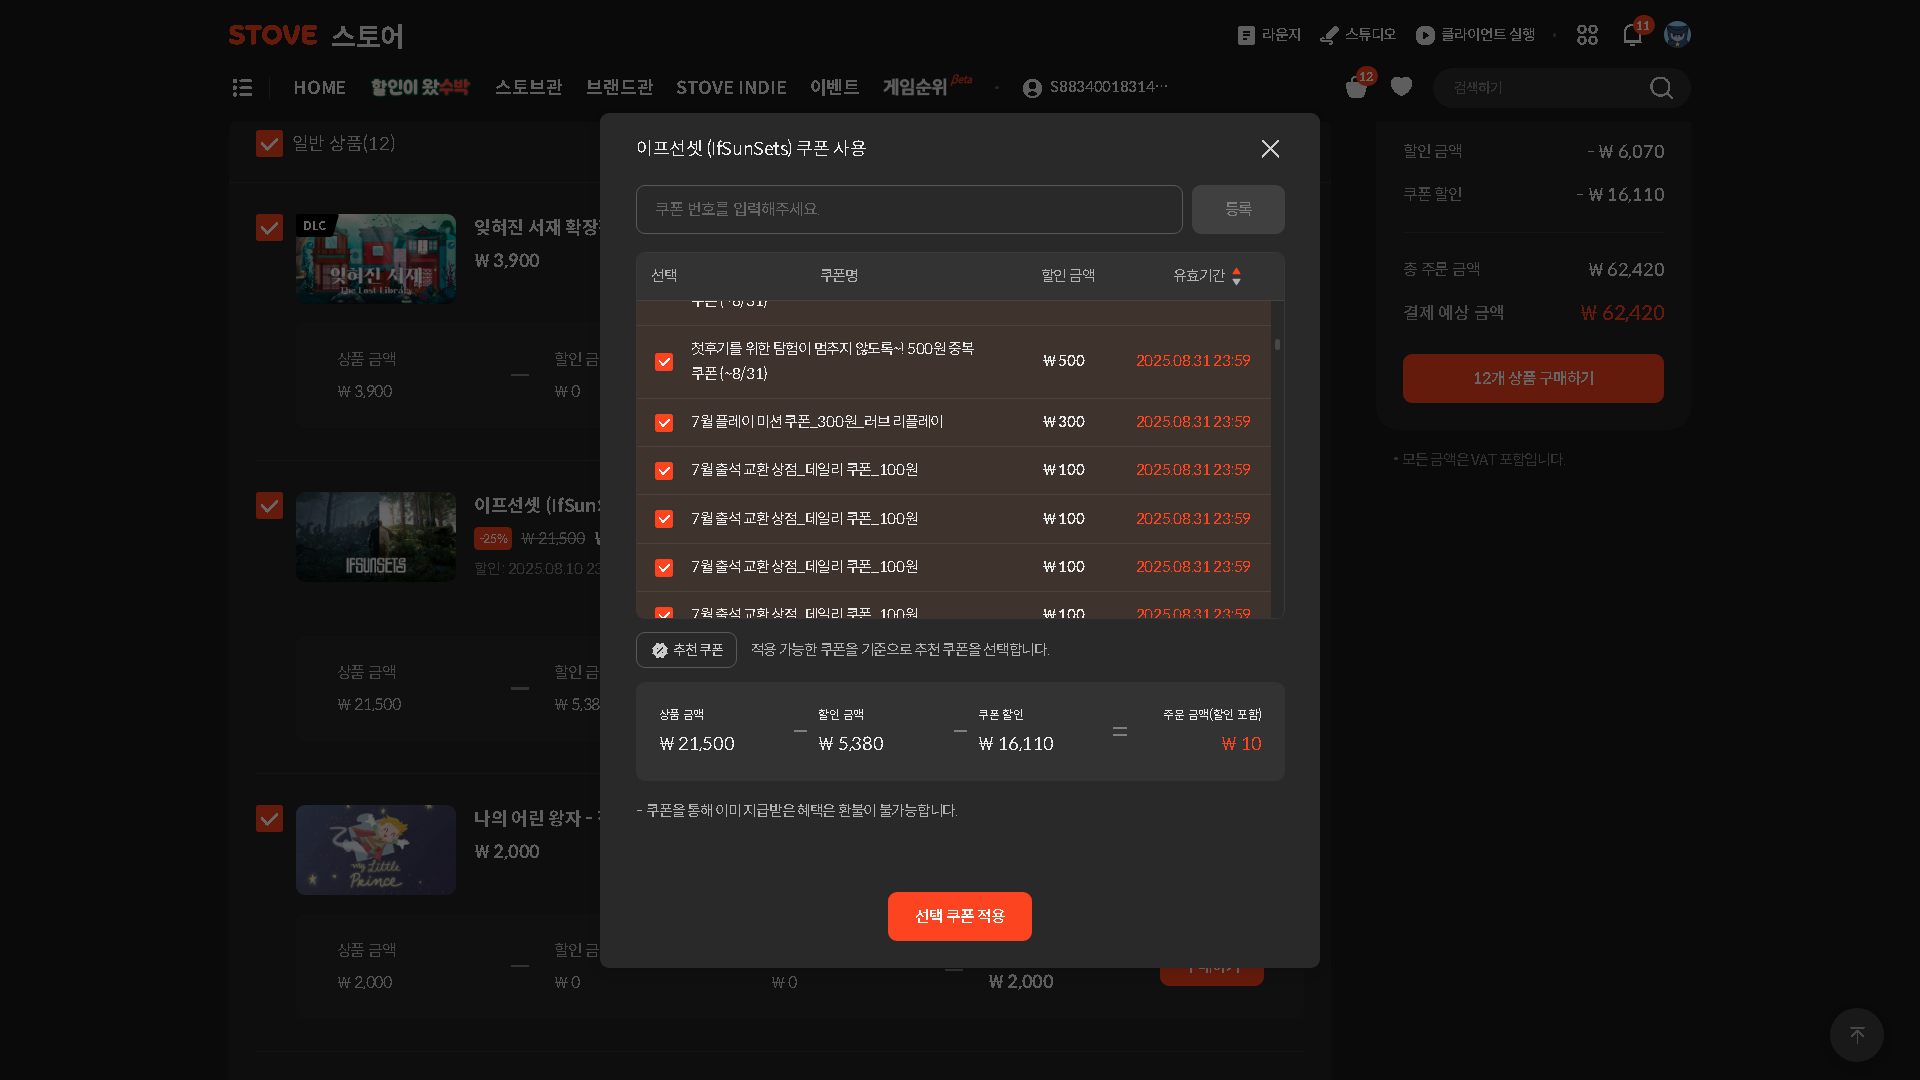Click the 결제 예상 금액 ₩ 62,420 value
The height and width of the screenshot is (1080, 1920).
click(1622, 313)
